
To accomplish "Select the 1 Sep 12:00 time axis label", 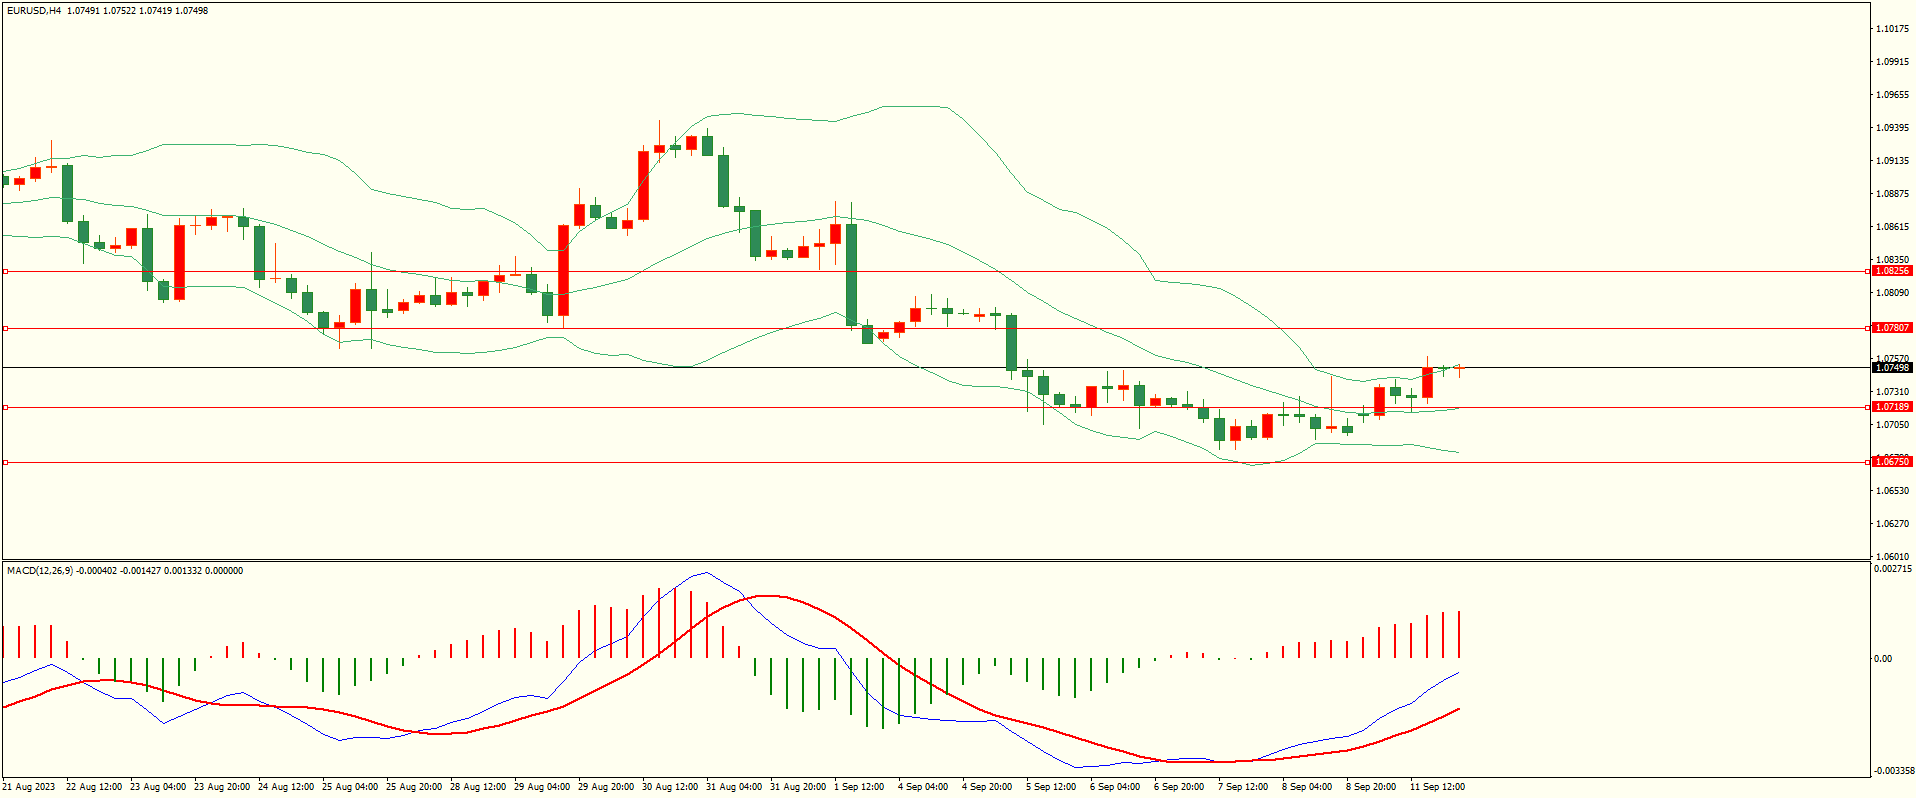I will [x=859, y=787].
